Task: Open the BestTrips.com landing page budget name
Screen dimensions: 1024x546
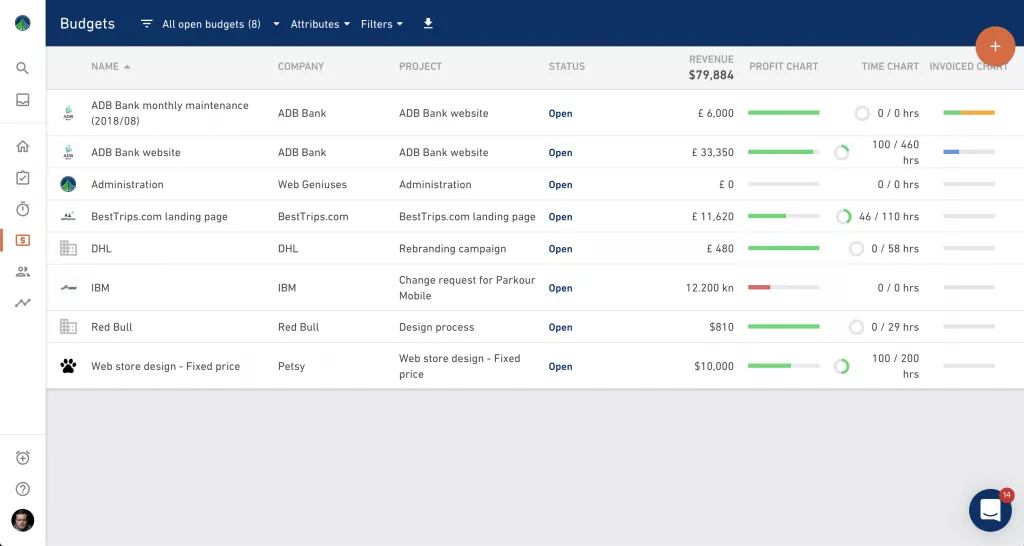Action: tap(159, 216)
